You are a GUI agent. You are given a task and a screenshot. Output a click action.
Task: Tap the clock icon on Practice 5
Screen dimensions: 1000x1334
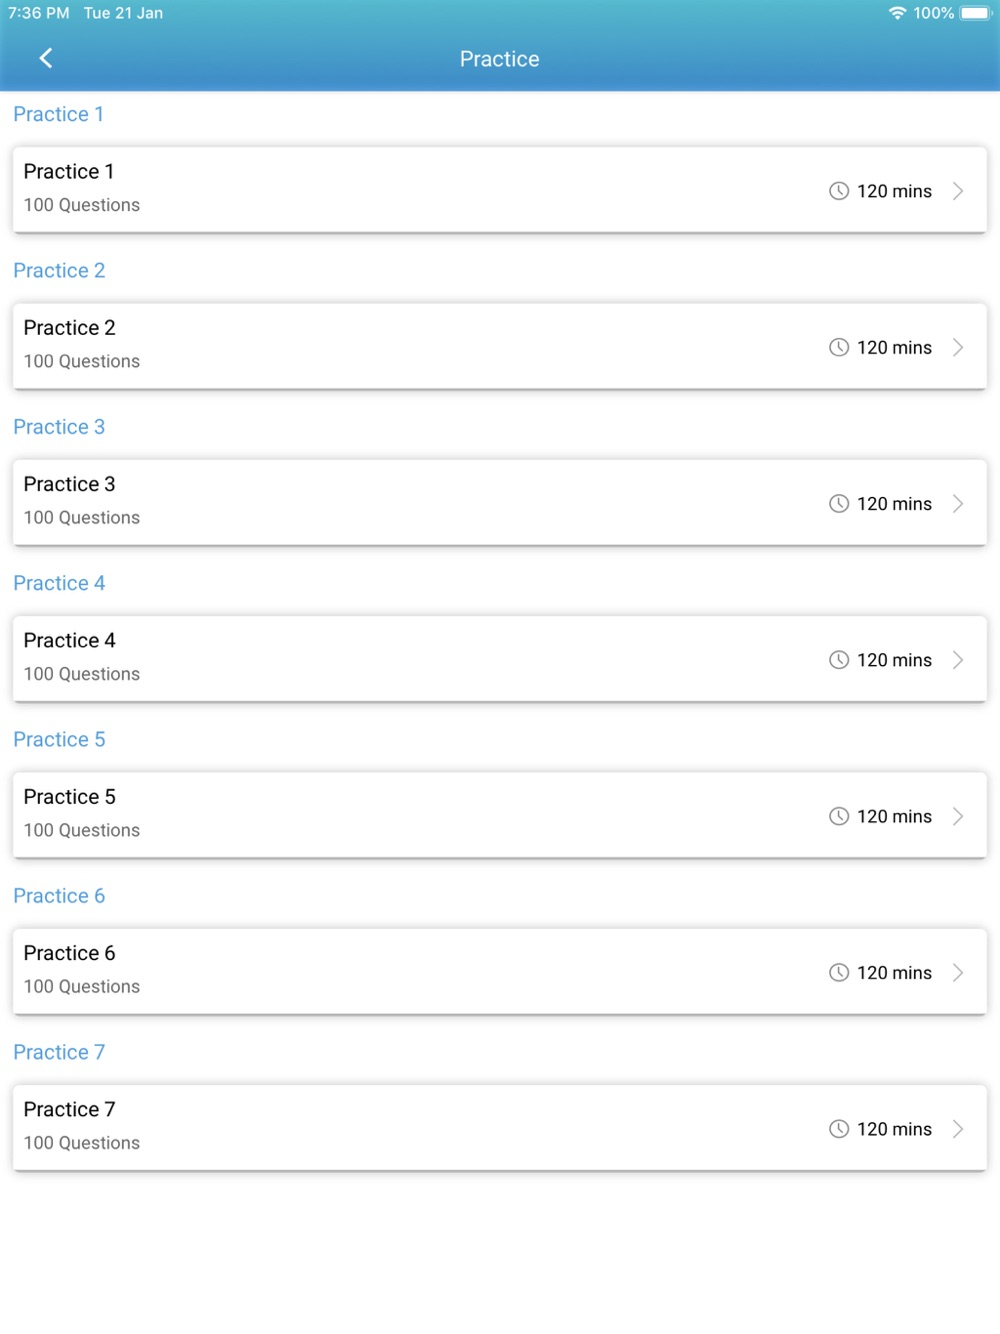click(x=839, y=816)
